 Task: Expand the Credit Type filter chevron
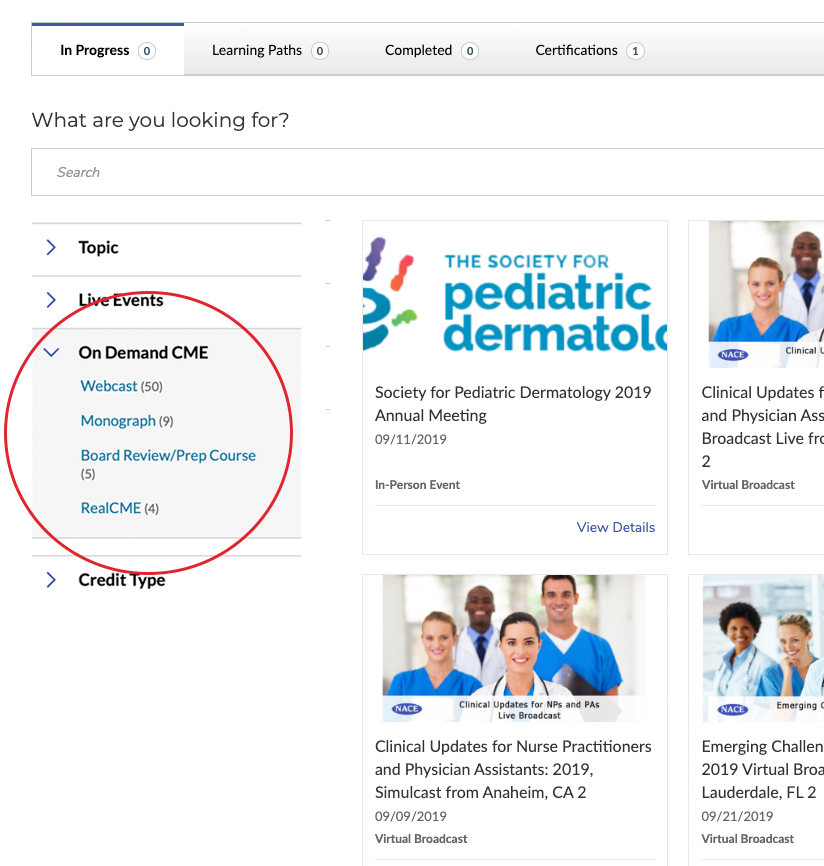click(52, 580)
